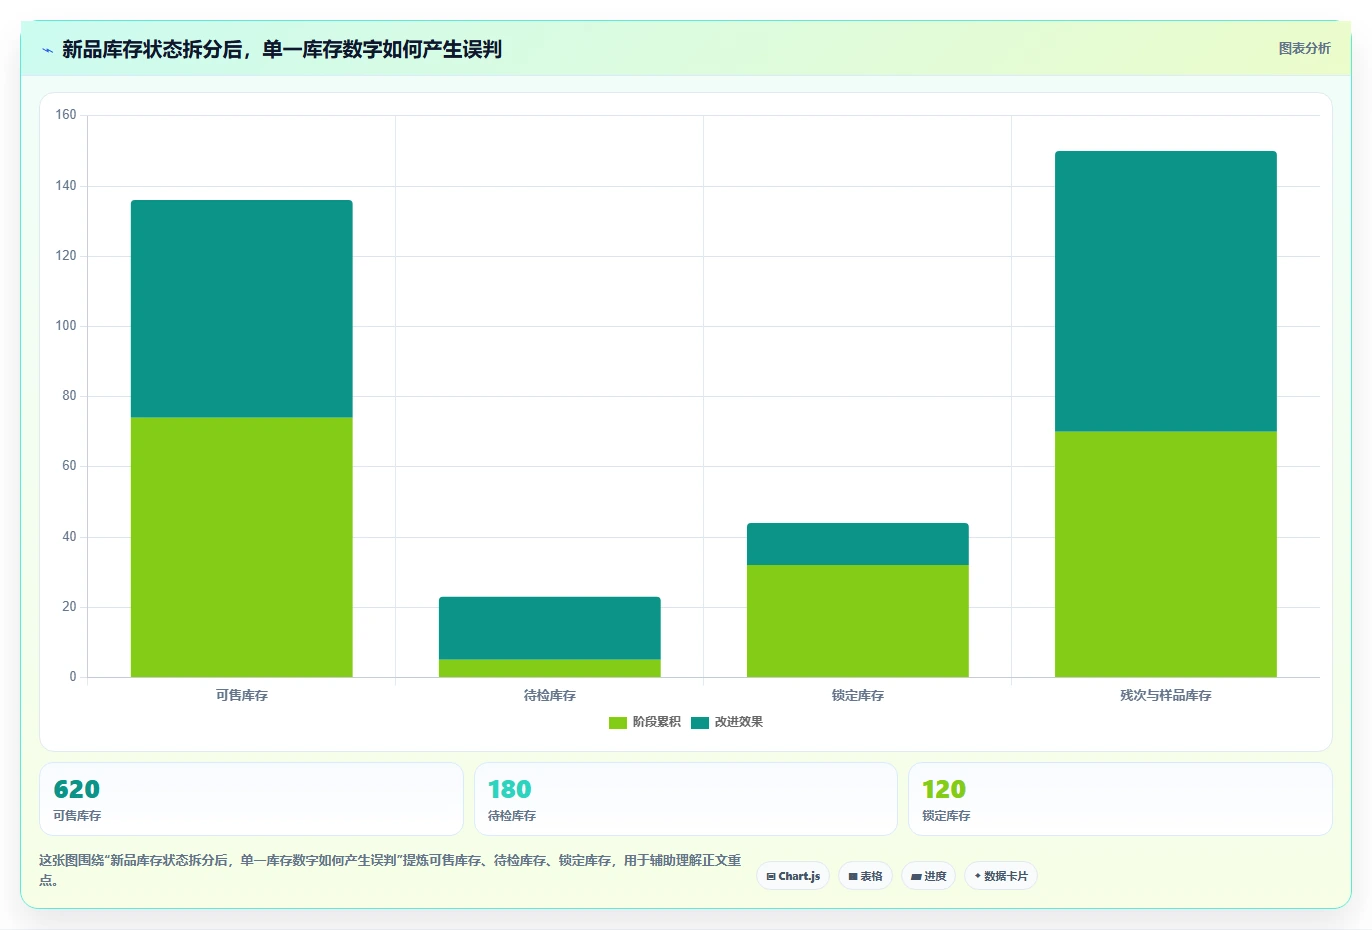This screenshot has width=1372, height=930.
Task: Click the teal segment of 待检库存 bar
Action: tap(550, 628)
